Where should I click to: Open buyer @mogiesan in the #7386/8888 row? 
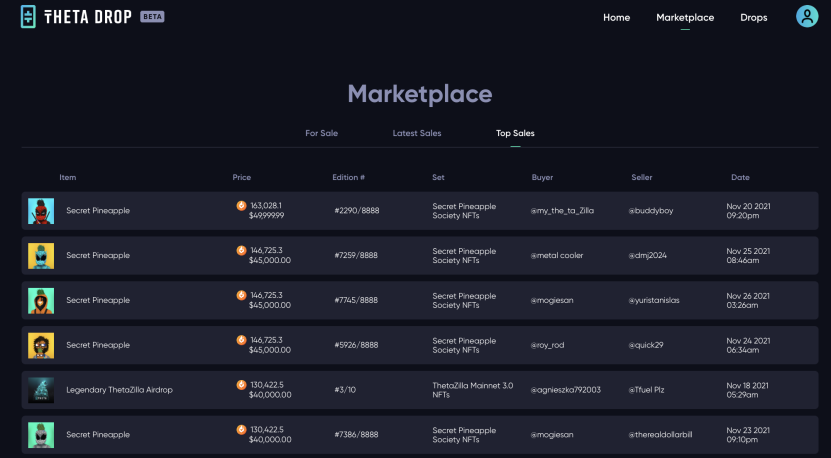pos(552,435)
